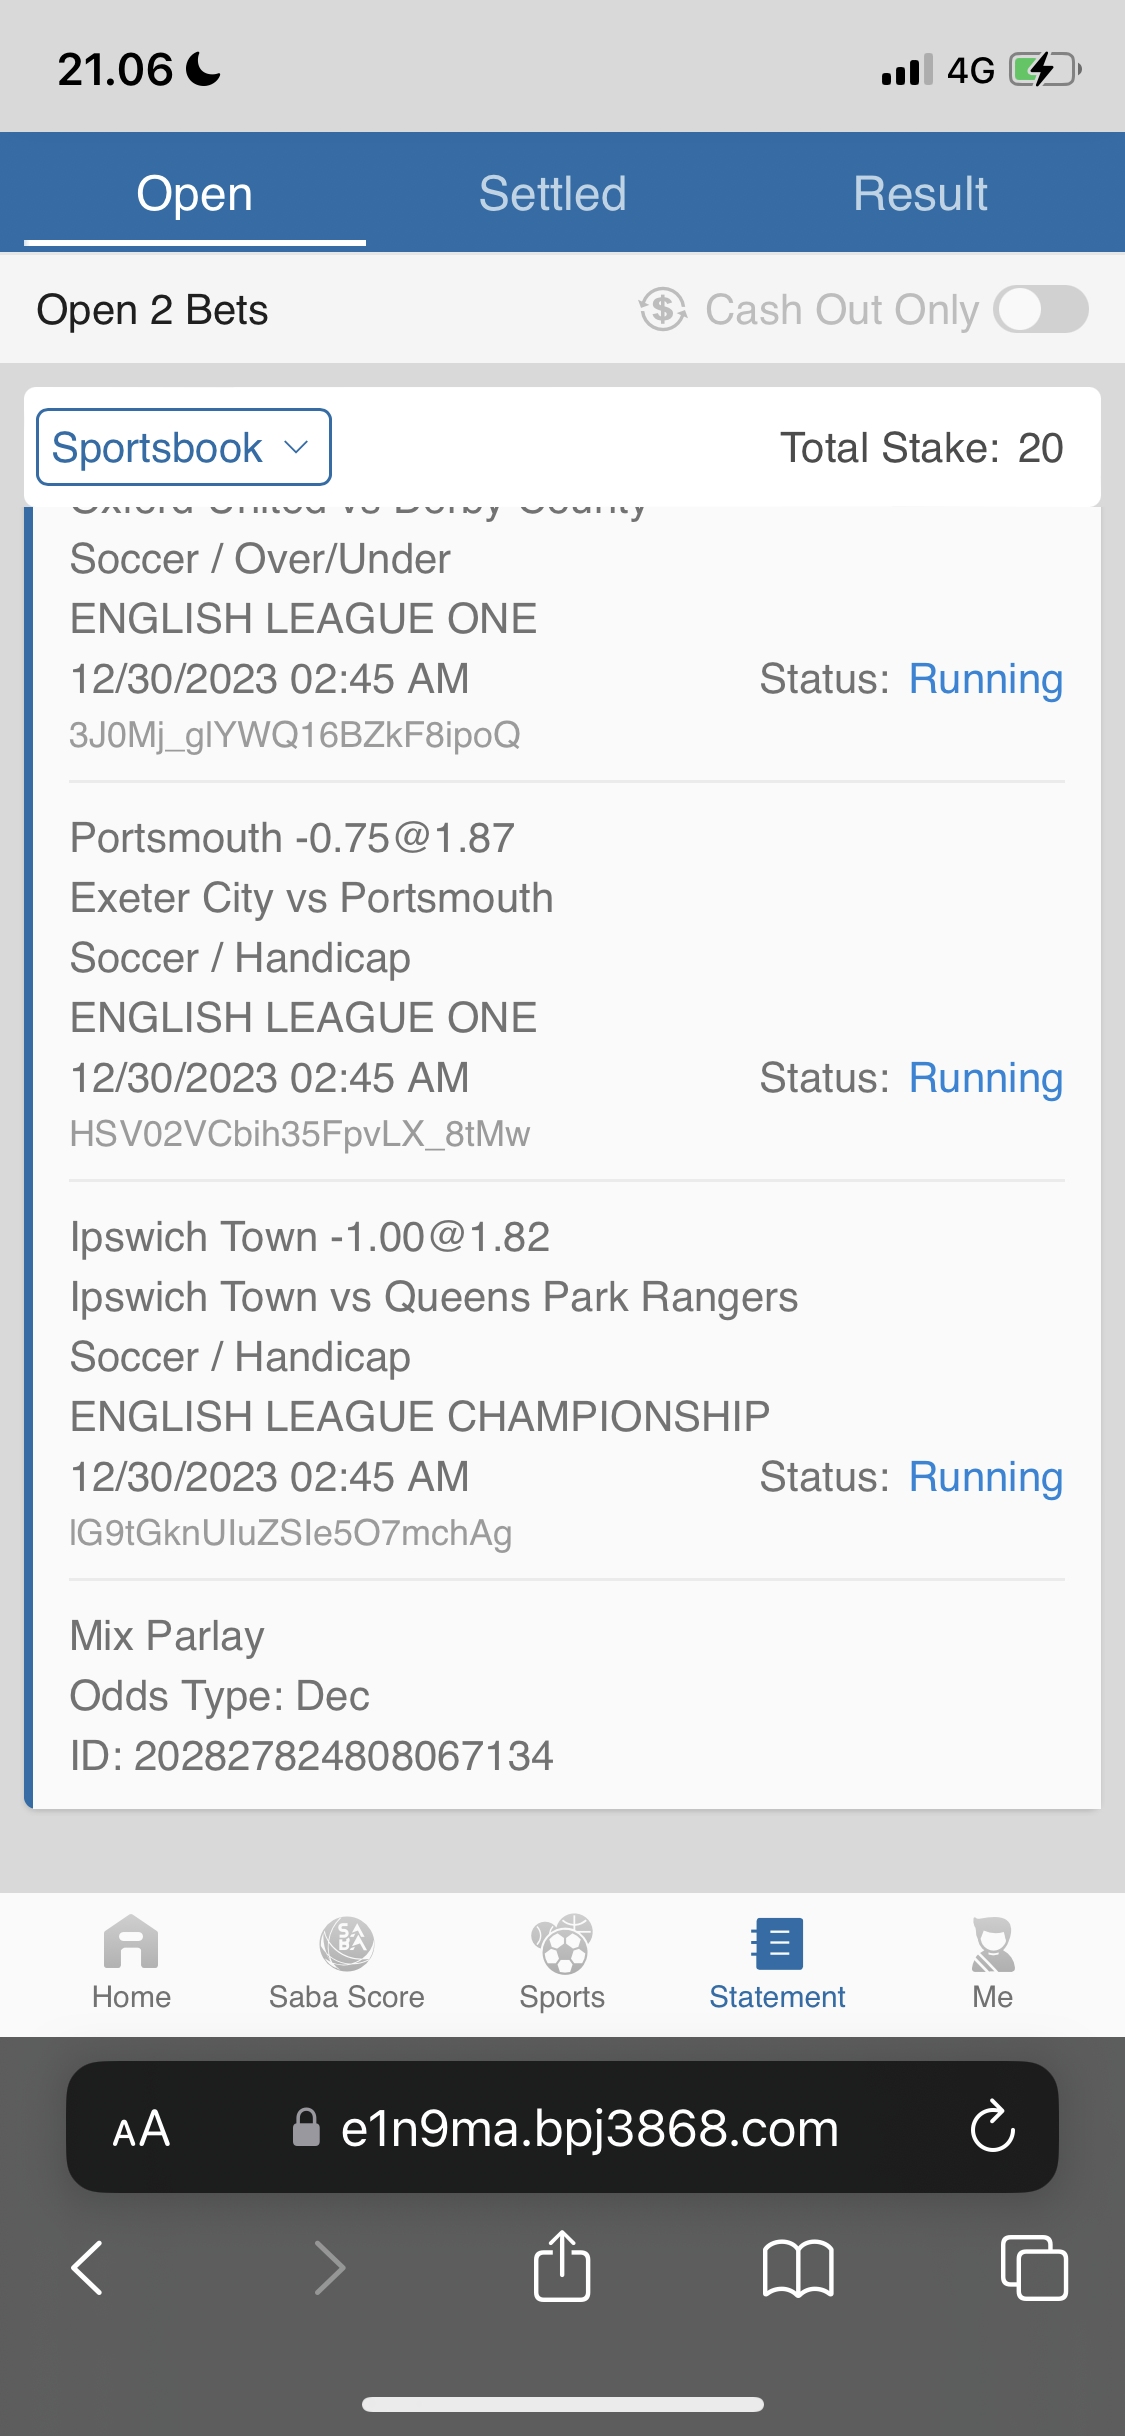Select the Open bets tab
The image size is (1125, 2436).
[x=194, y=193]
